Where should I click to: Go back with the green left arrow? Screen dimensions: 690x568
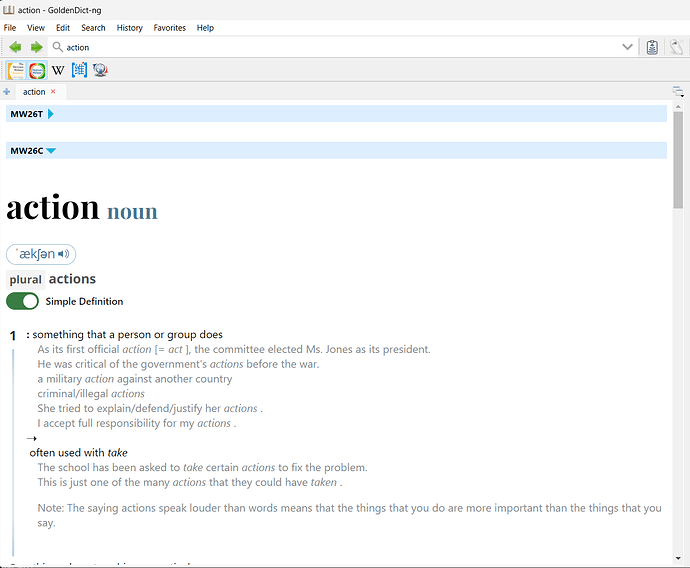coord(15,47)
